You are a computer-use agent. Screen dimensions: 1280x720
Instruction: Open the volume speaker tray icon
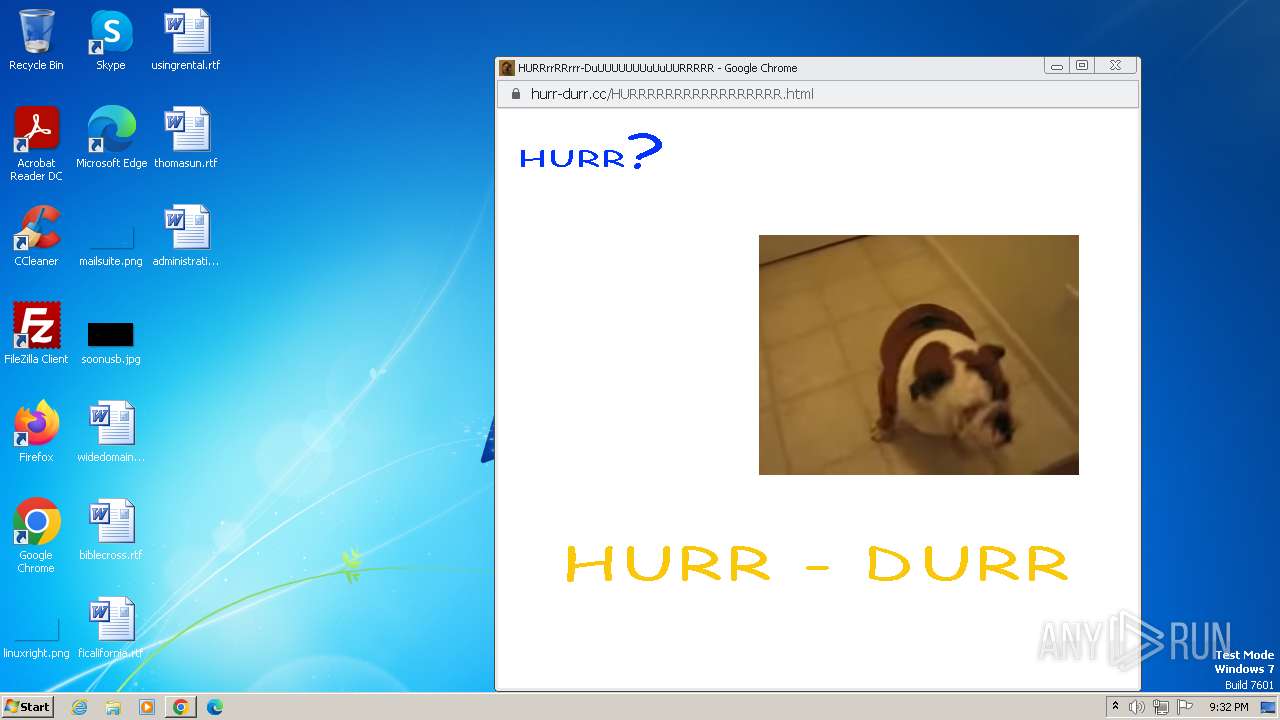click(1136, 707)
